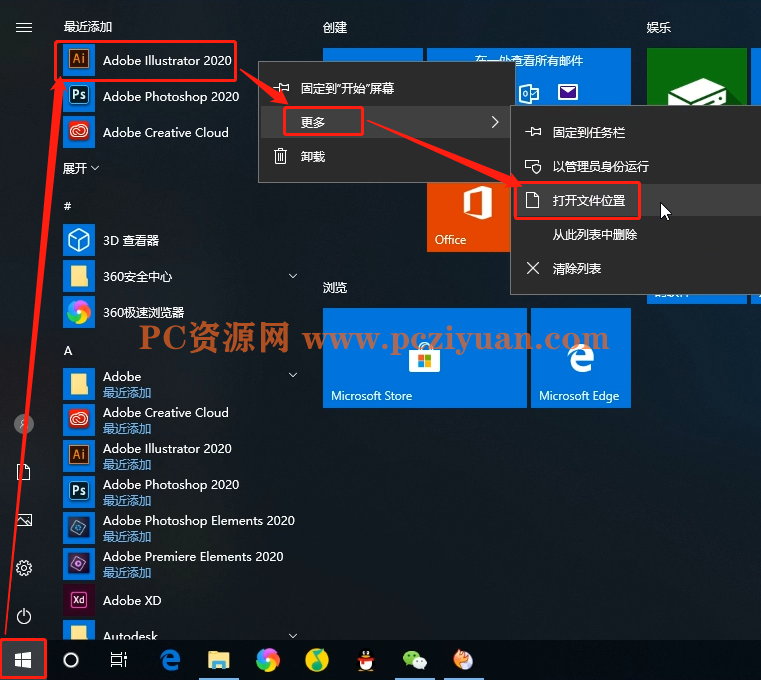Open Adobe Illustrator 2020 under letter A

tap(181, 455)
